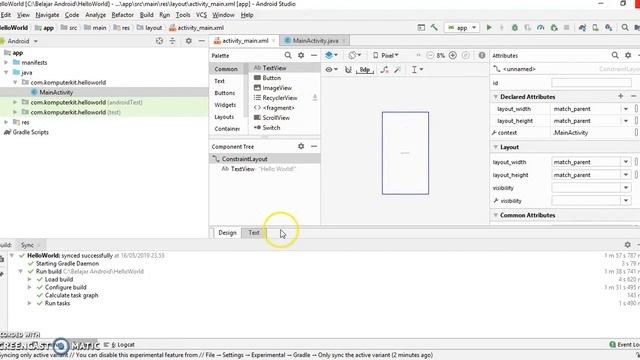Add a declared attribute with plus icon
The height and width of the screenshot is (360, 640).
(621, 96)
